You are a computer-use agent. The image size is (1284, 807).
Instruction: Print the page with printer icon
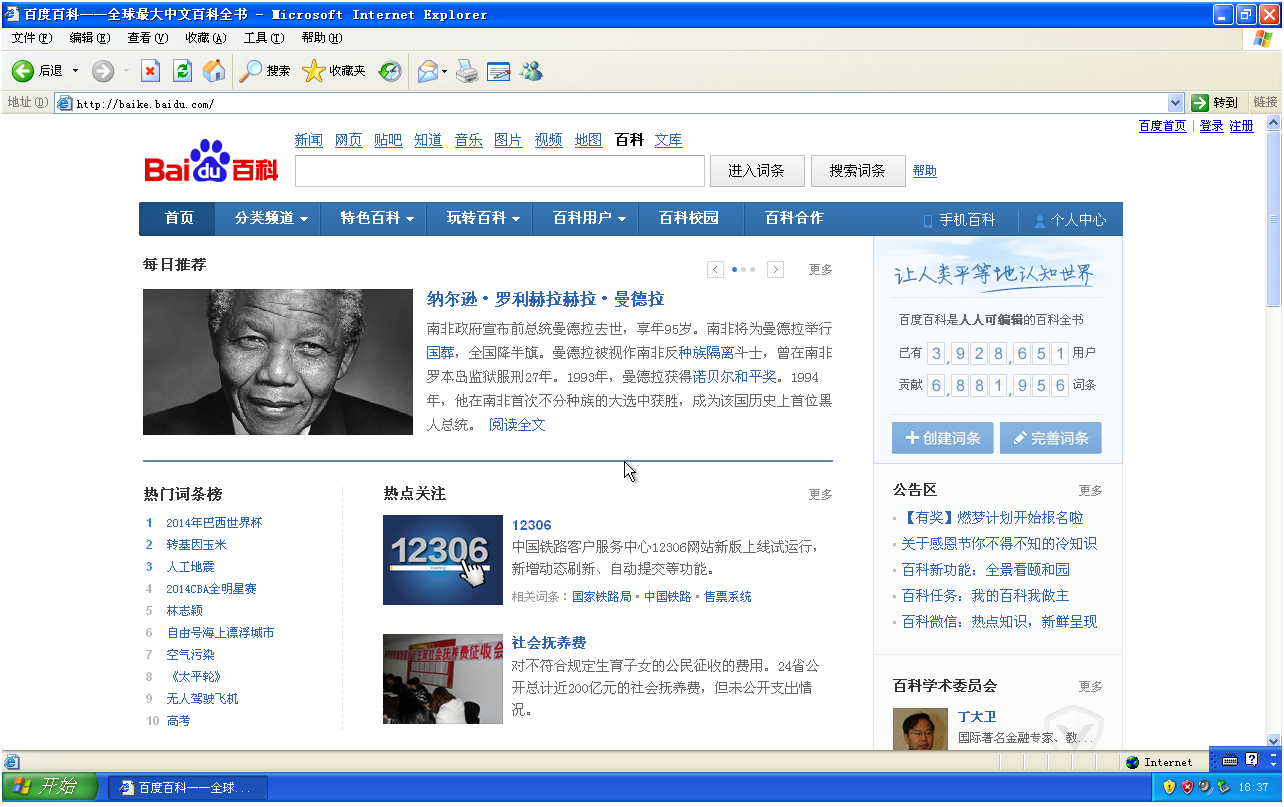(x=467, y=71)
